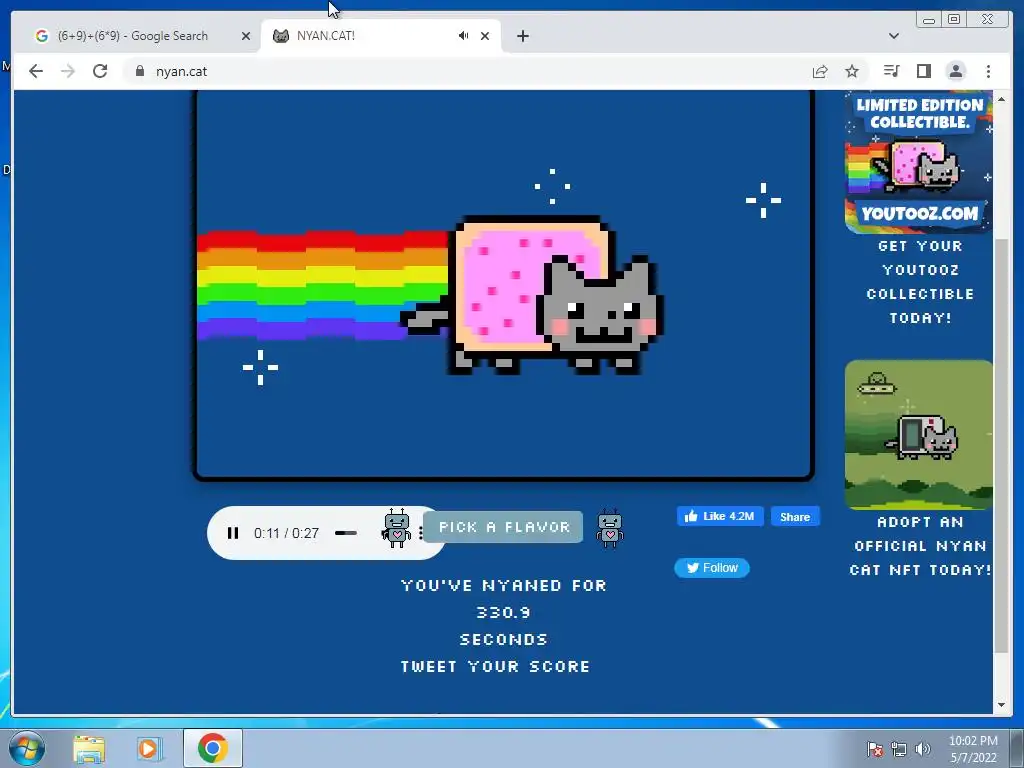Bookmark this page with the star icon
The height and width of the screenshot is (768, 1024).
point(852,71)
